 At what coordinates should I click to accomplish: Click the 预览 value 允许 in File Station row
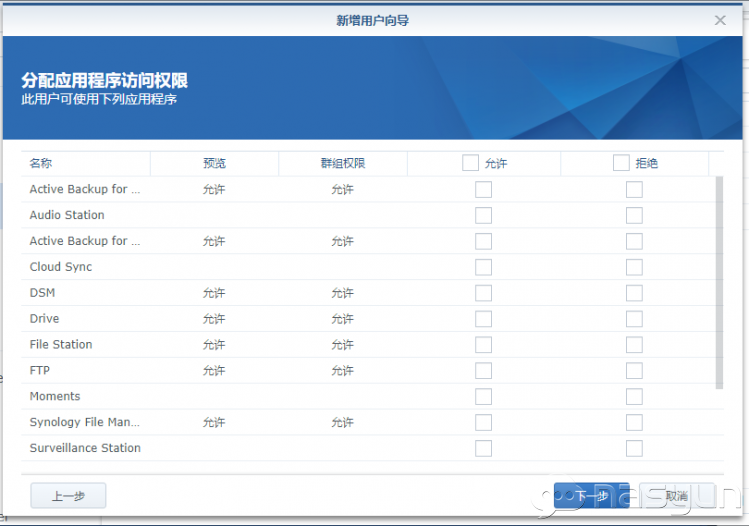(x=214, y=344)
